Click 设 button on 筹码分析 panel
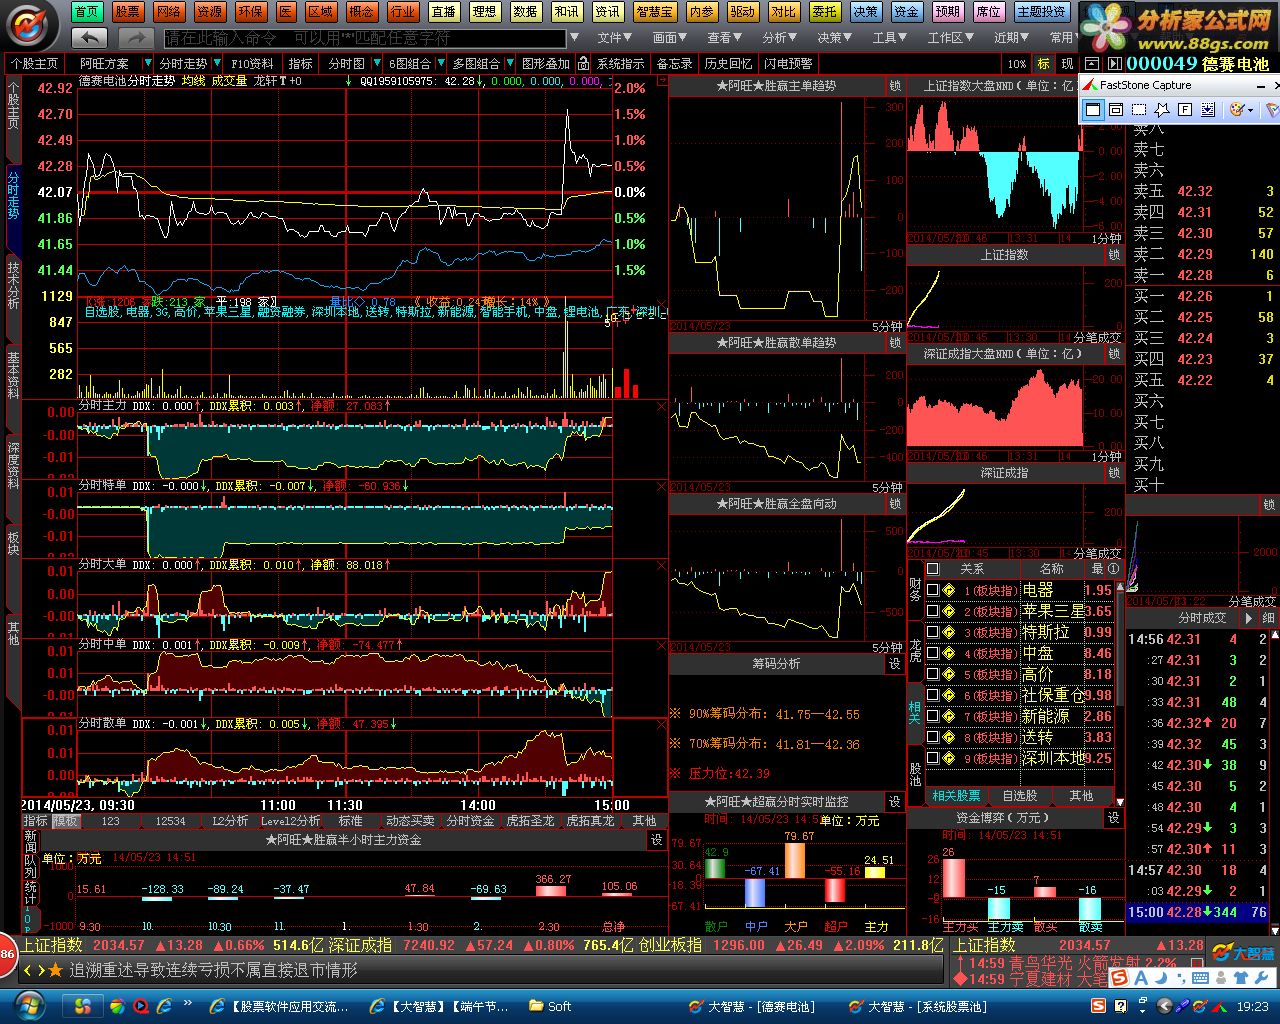This screenshot has width=1280, height=1024. (895, 663)
